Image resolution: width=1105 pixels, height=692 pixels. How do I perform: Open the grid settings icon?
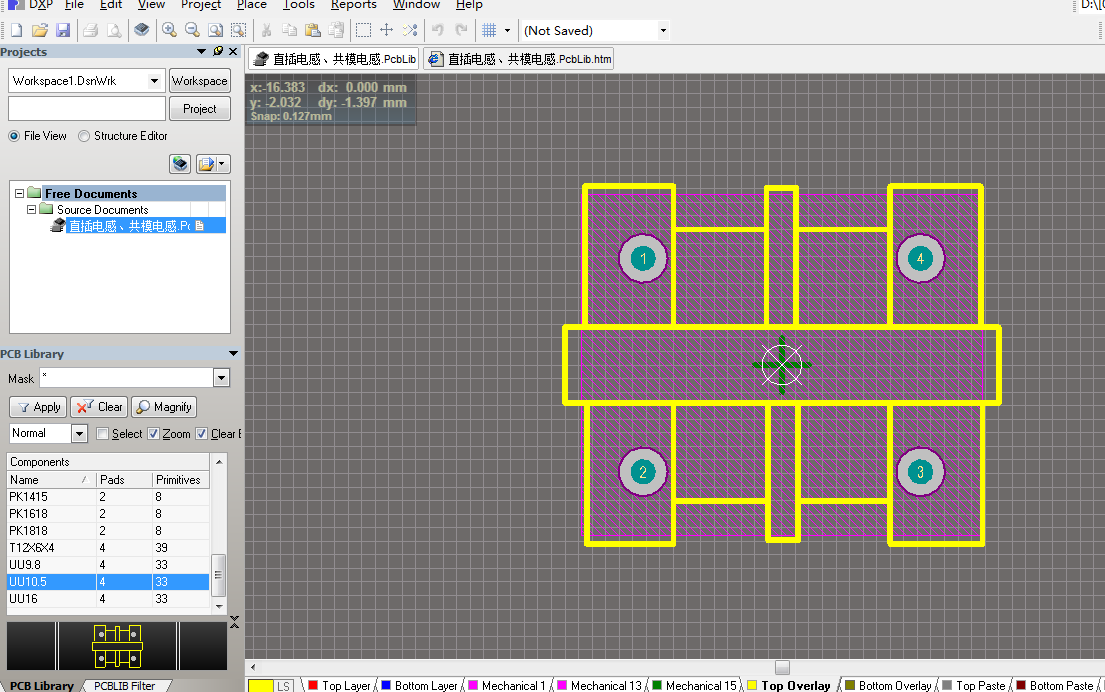489,30
